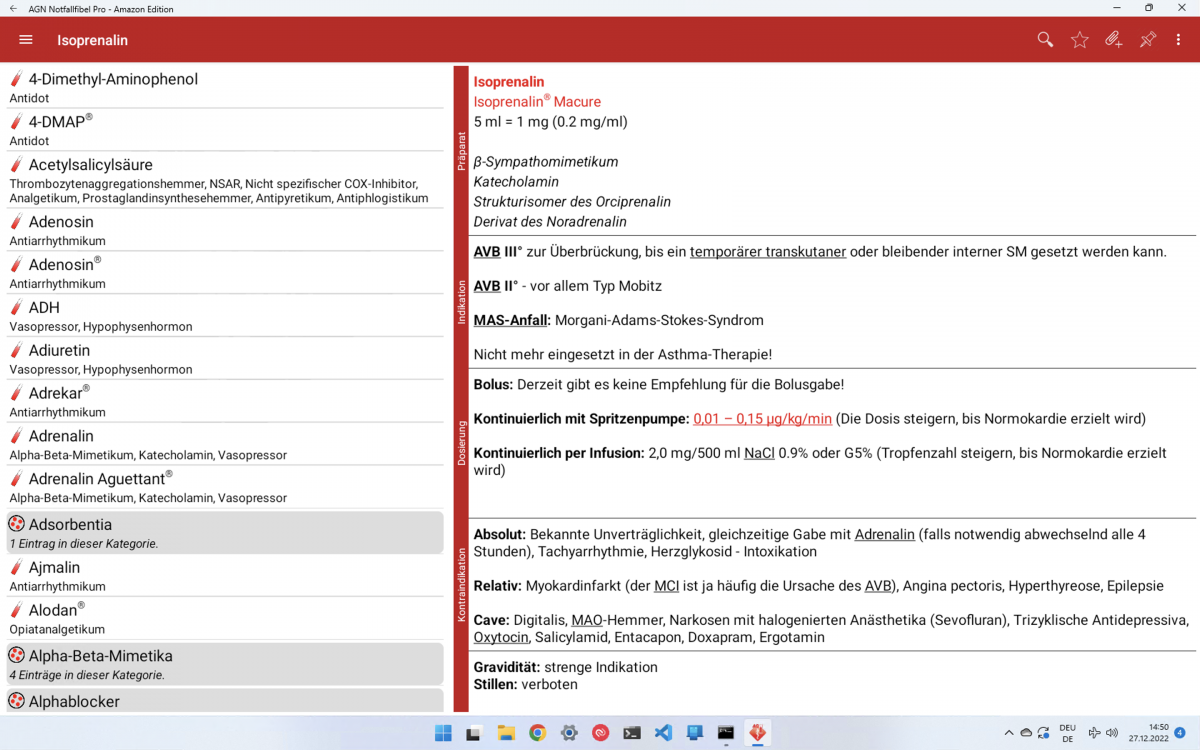Select the Acetylsalicylsäure list entry
The width and height of the screenshot is (1200, 750).
225,180
